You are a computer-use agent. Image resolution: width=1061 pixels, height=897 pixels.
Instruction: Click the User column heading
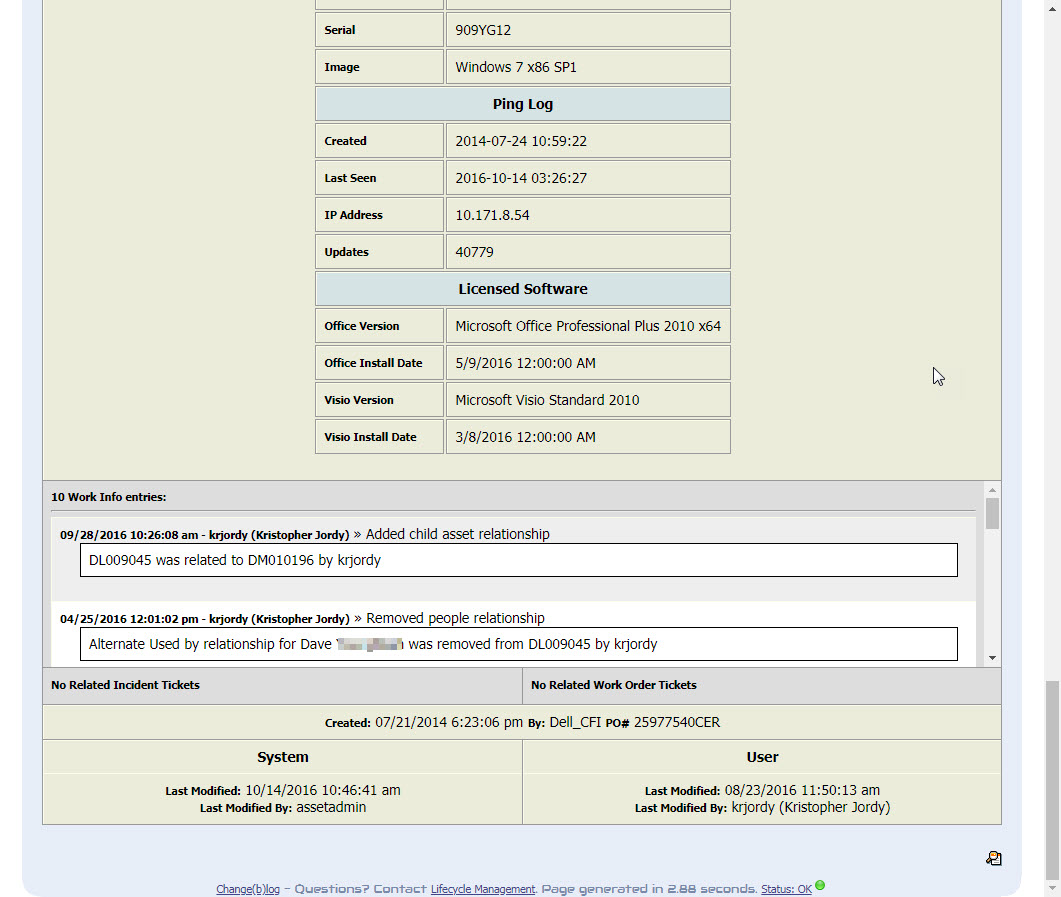[x=763, y=757]
